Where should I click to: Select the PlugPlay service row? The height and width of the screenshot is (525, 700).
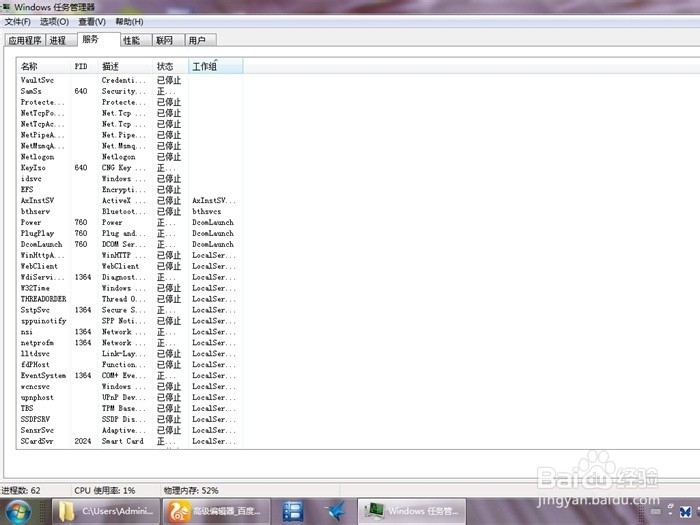click(130, 233)
